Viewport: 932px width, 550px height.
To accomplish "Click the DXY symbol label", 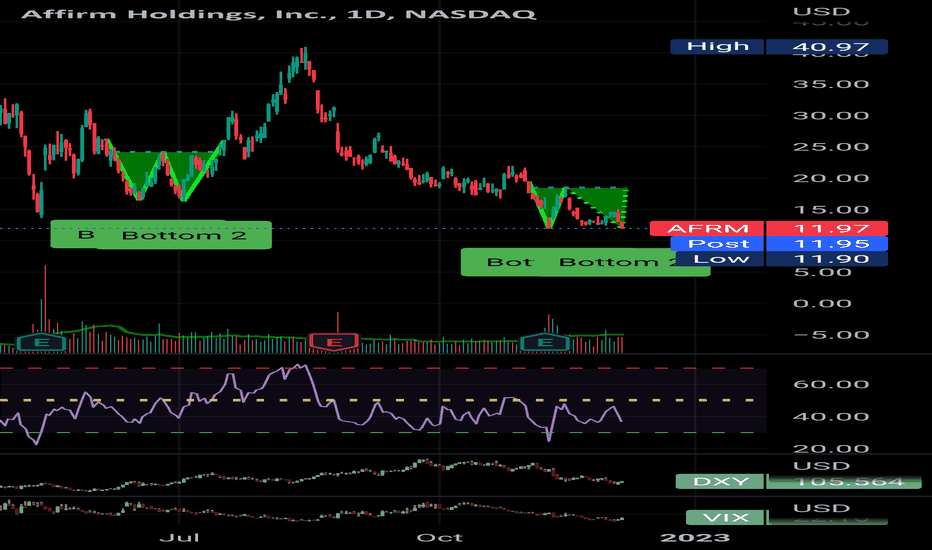I will (x=720, y=482).
